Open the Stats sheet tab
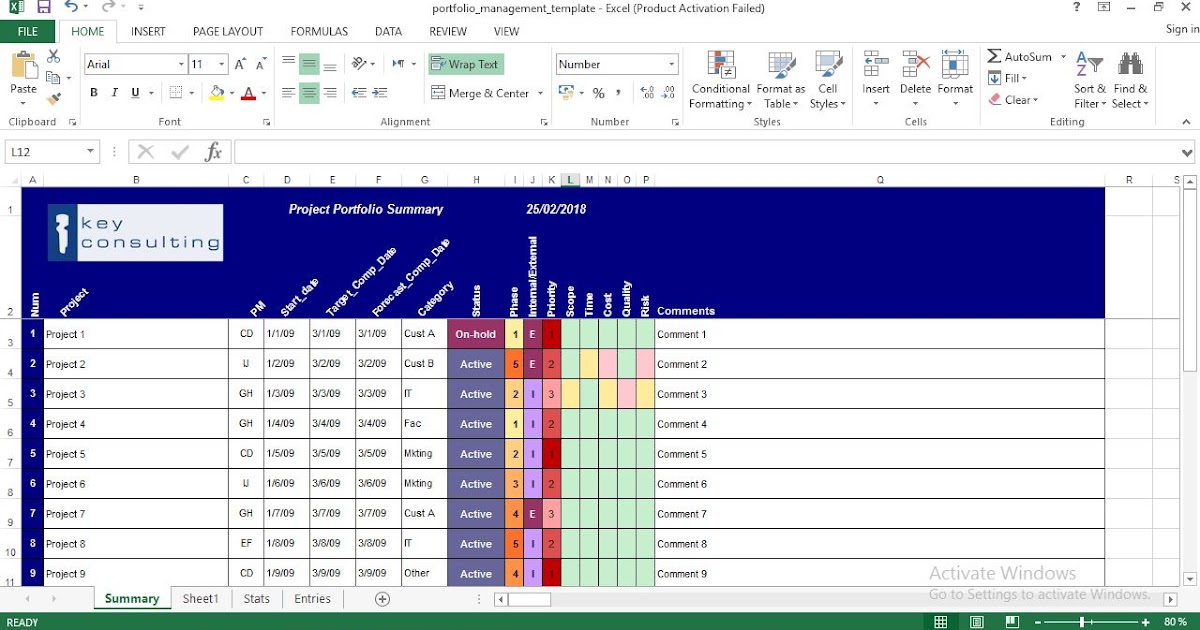Viewport: 1200px width, 630px height. [256, 598]
